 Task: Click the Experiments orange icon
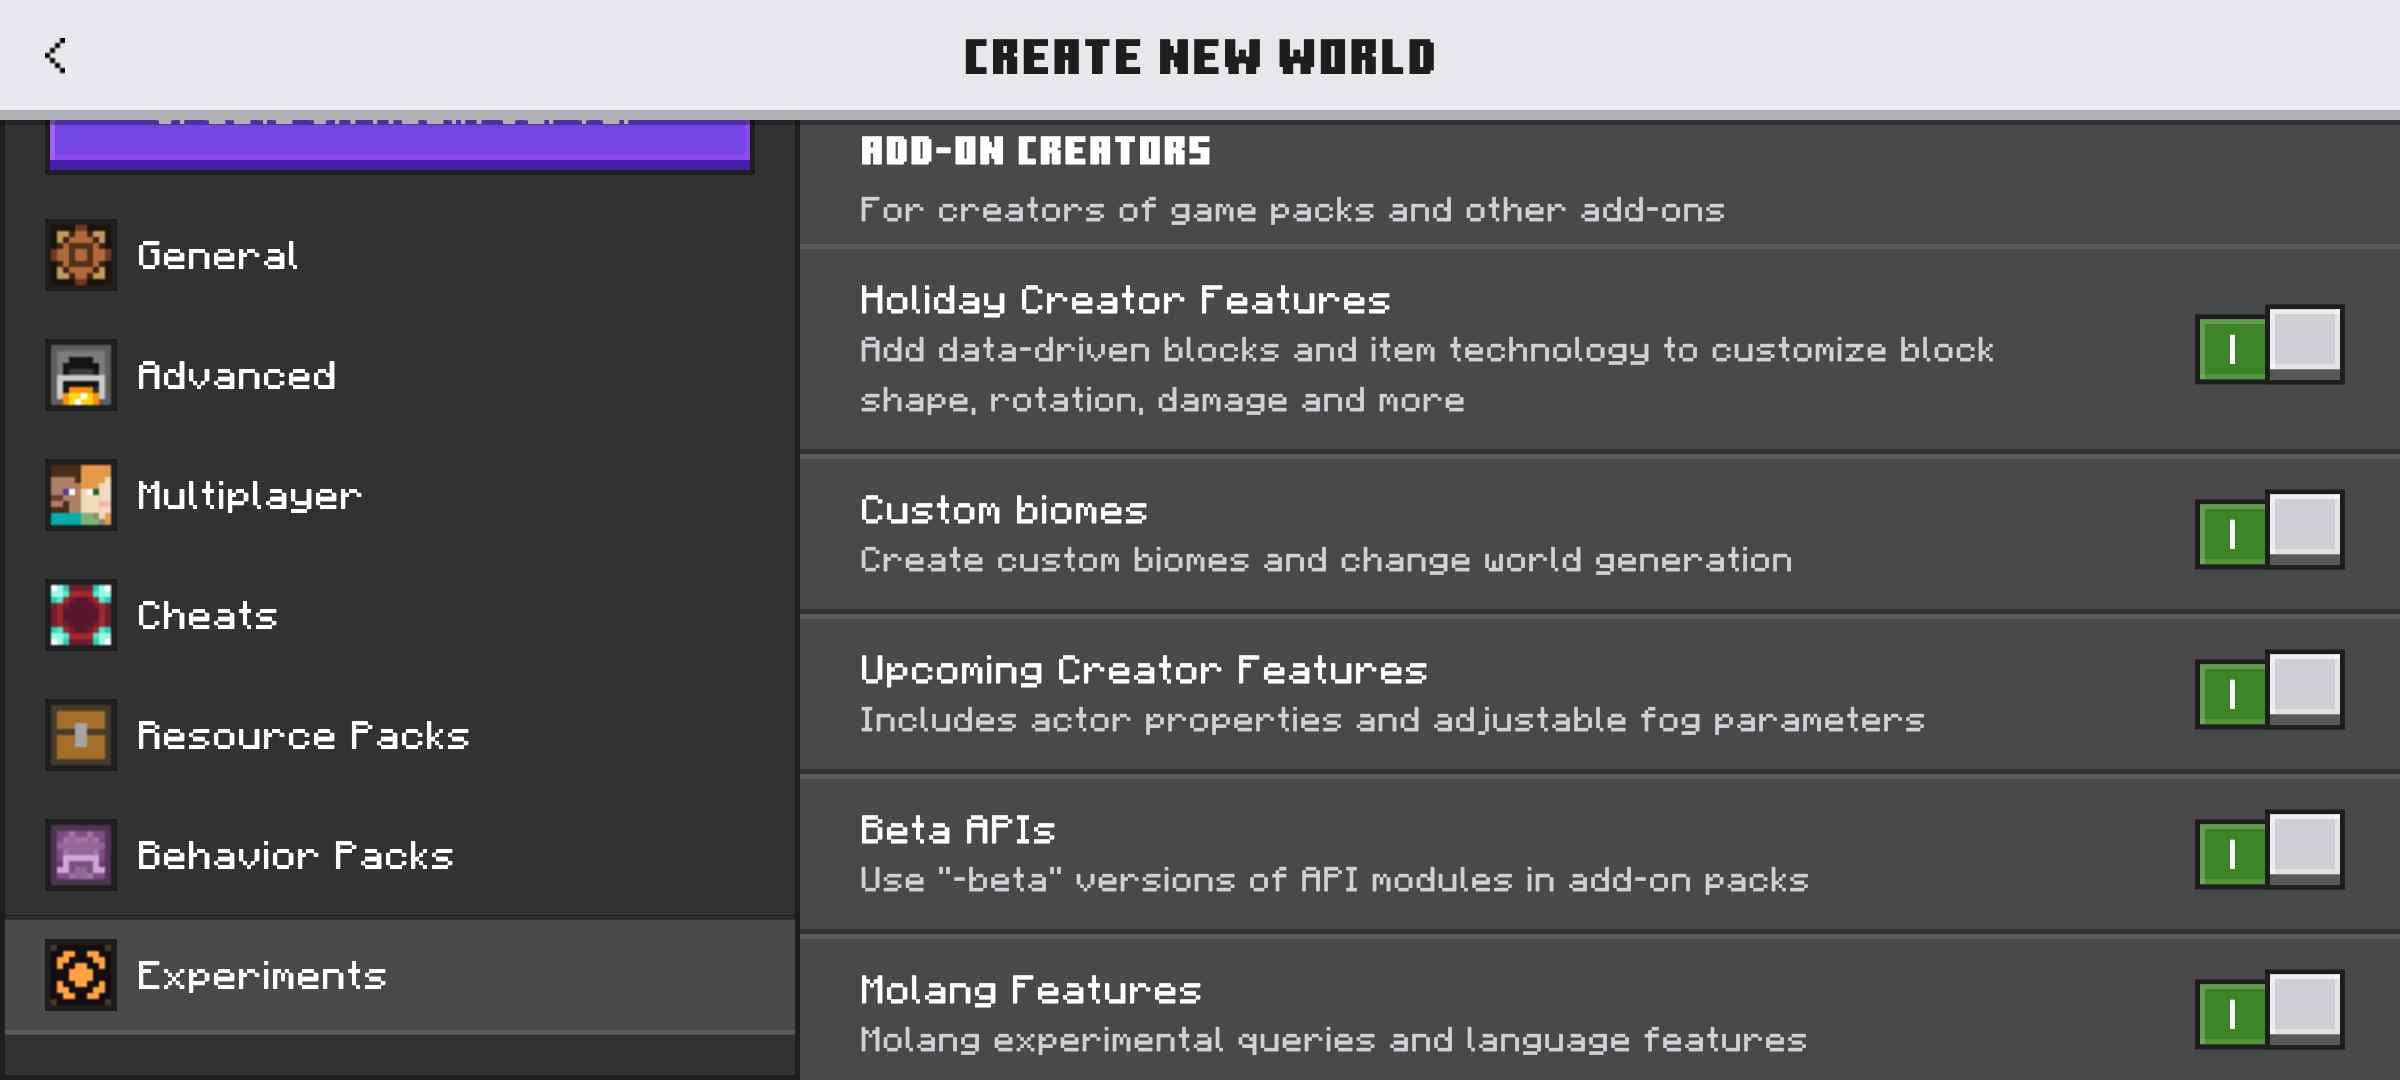pyautogui.click(x=81, y=975)
